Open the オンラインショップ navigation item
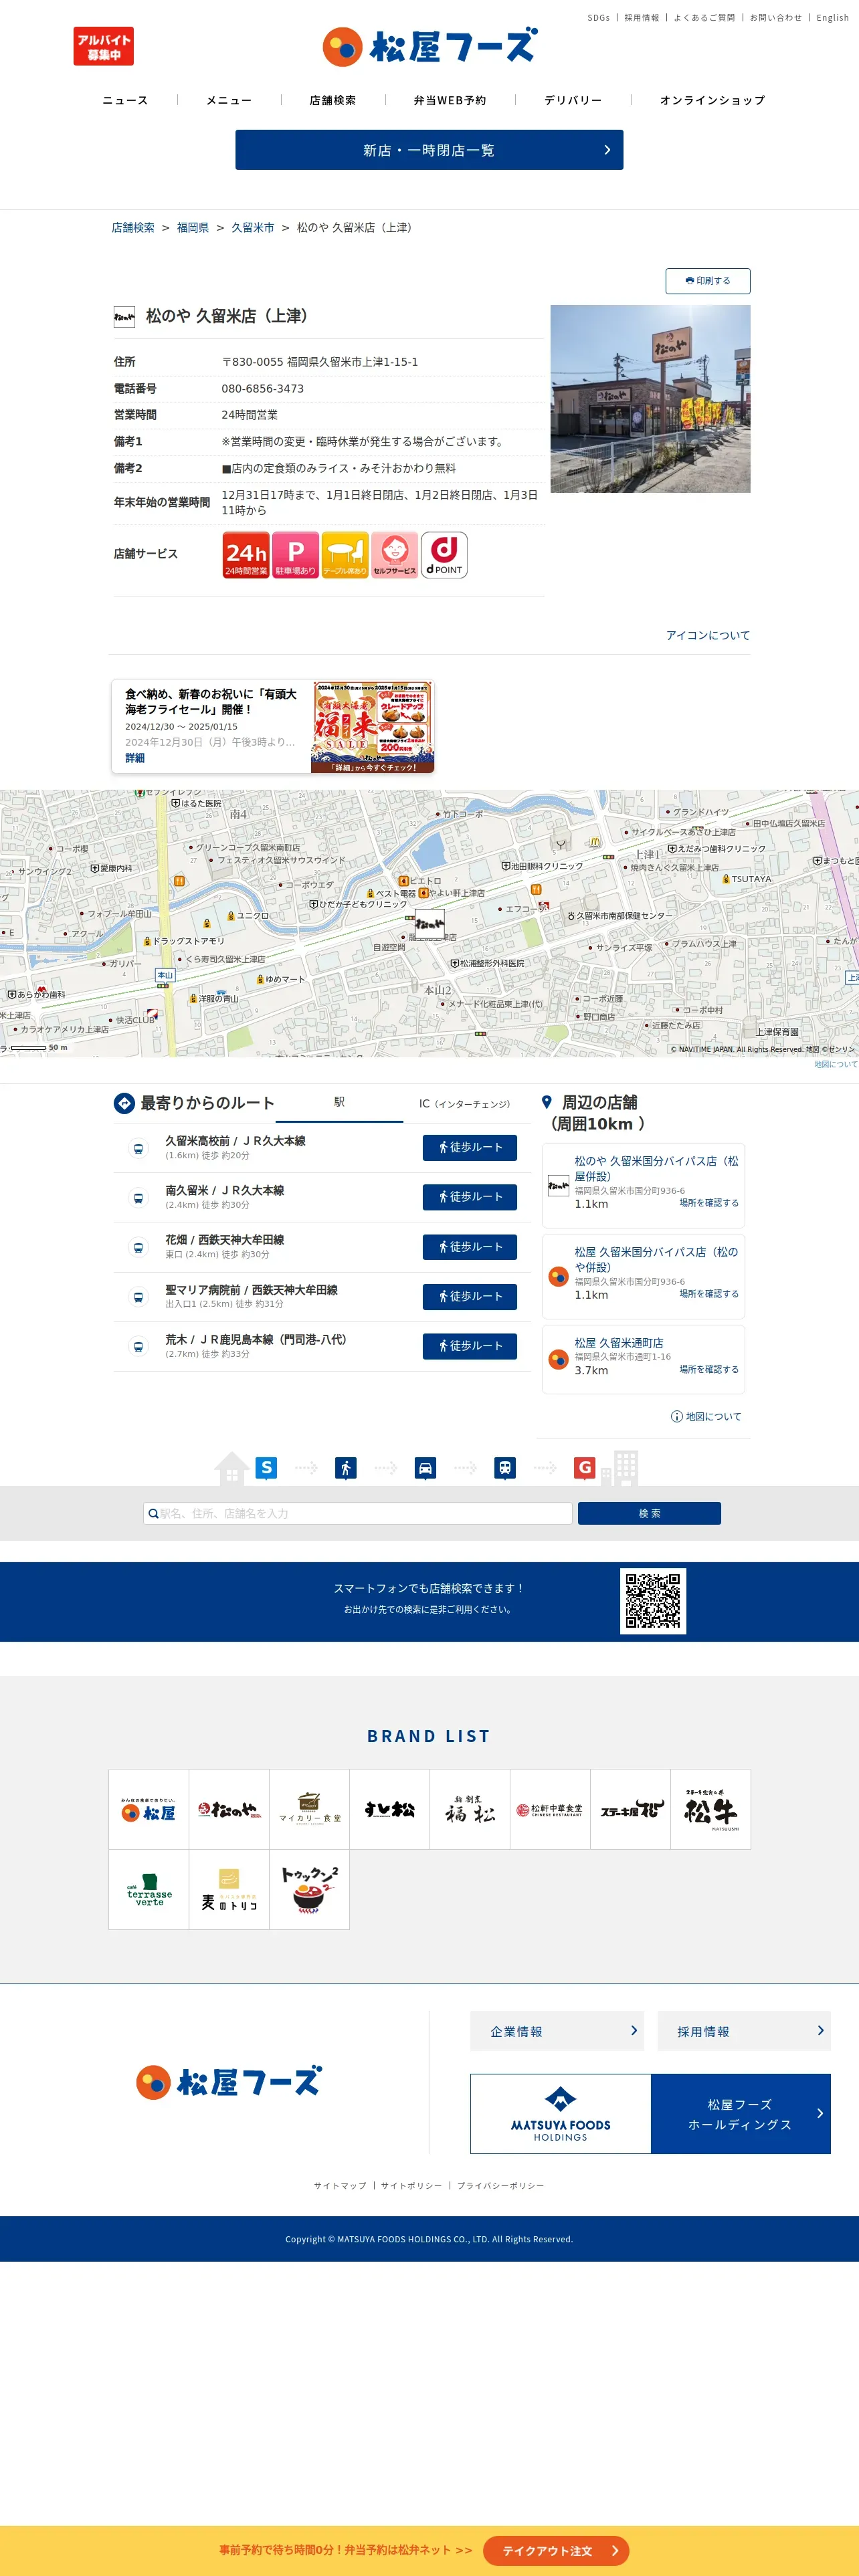This screenshot has width=859, height=2576. tap(712, 100)
